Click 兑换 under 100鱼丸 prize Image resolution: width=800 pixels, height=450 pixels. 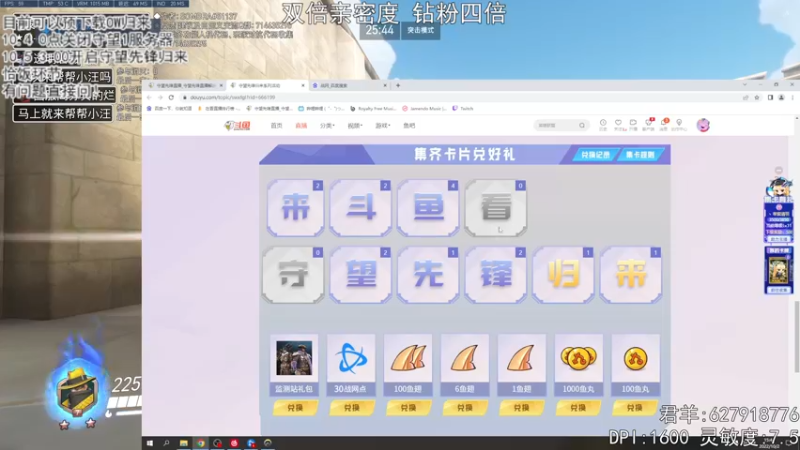coord(635,408)
